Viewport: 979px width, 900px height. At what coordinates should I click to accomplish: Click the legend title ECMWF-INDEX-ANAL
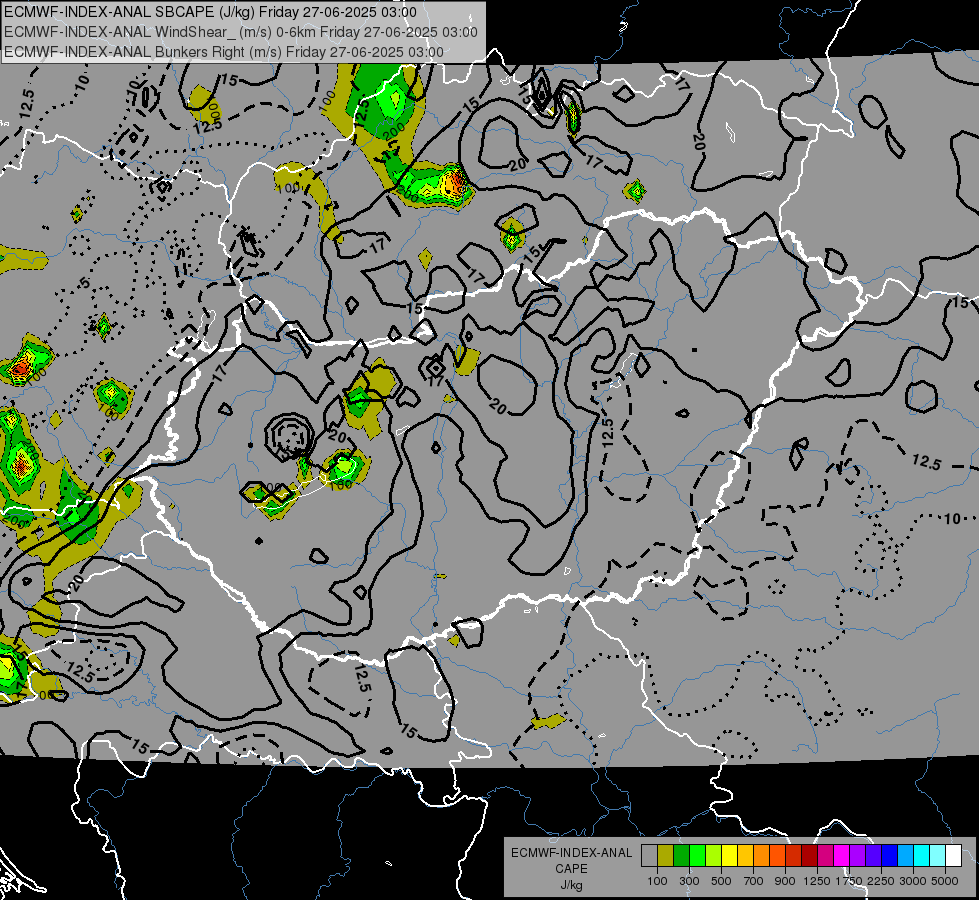coord(571,853)
